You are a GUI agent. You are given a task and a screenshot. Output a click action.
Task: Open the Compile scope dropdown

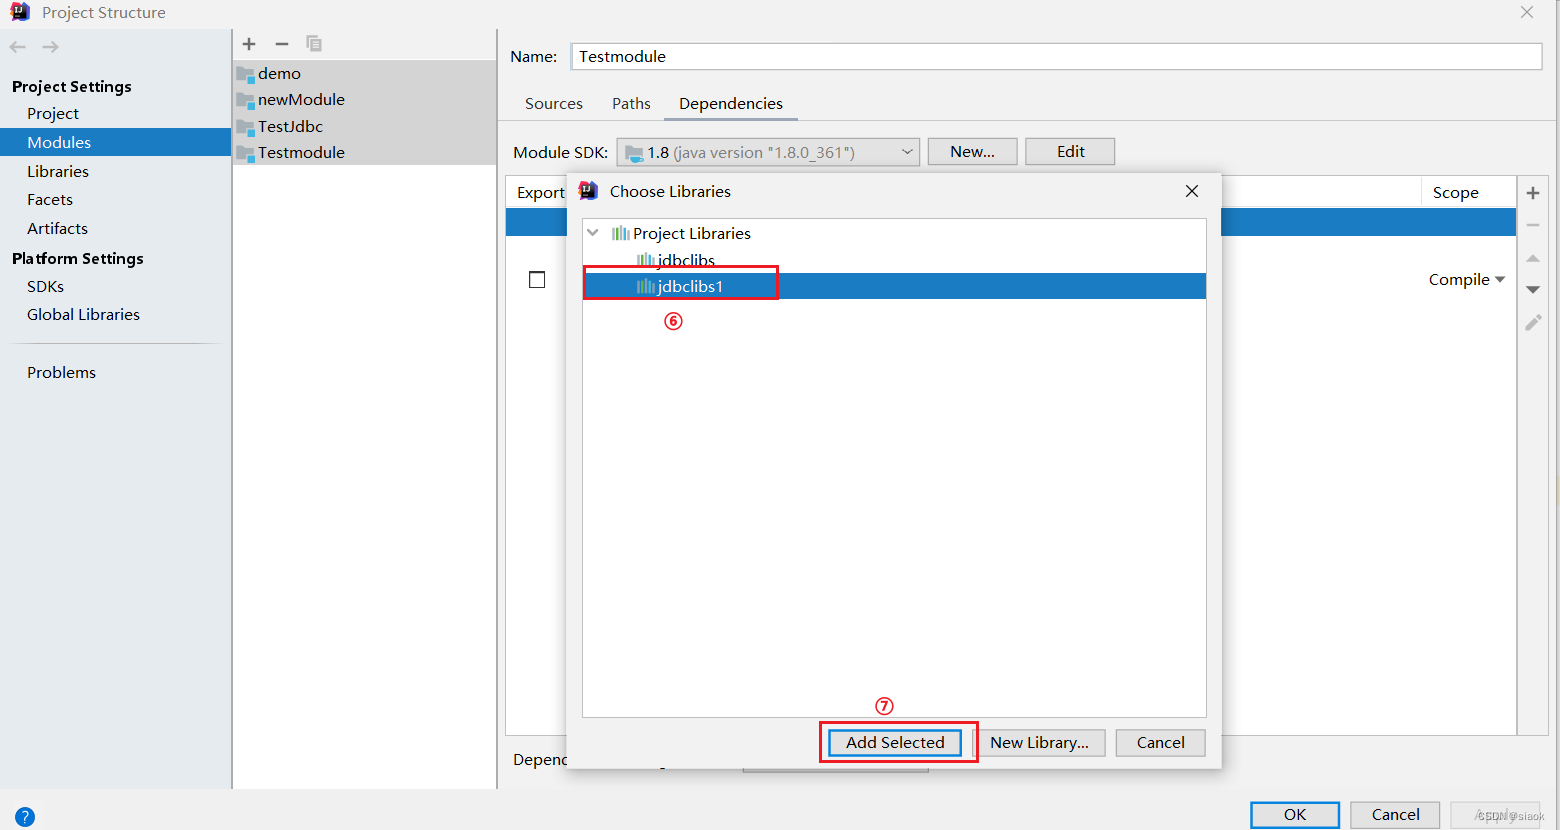tap(1467, 280)
